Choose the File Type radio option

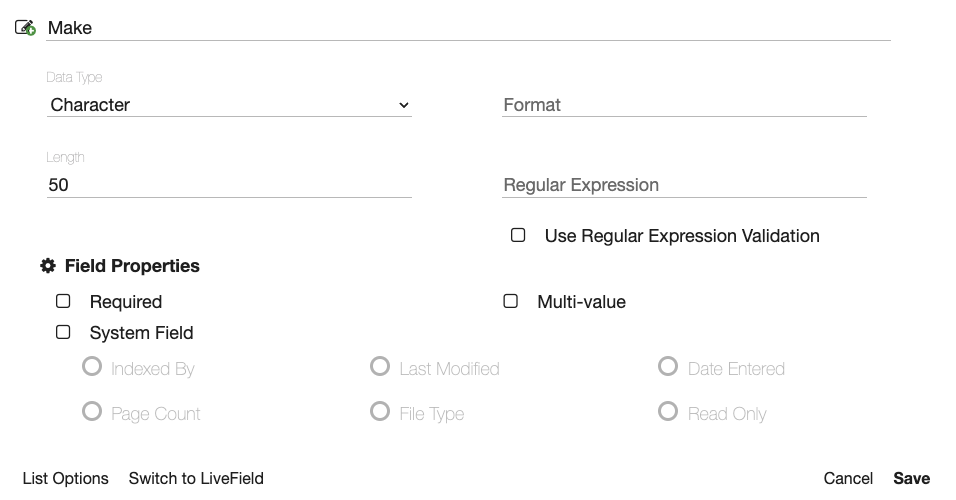point(380,412)
